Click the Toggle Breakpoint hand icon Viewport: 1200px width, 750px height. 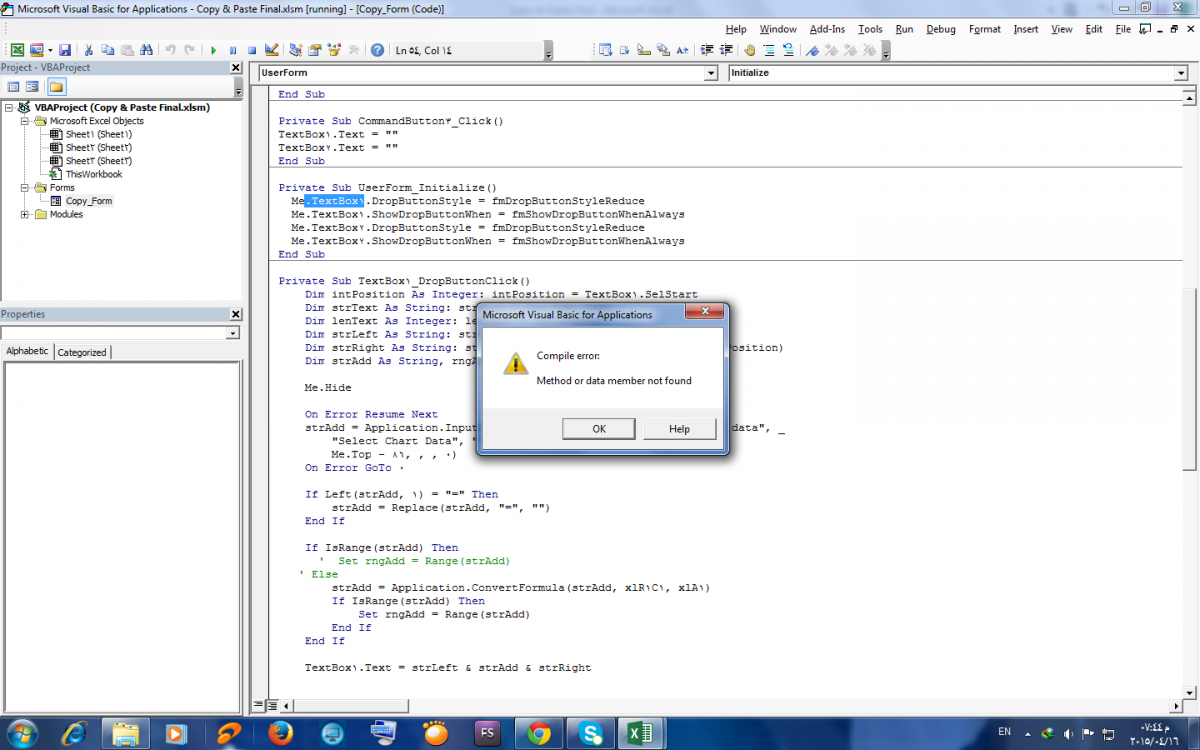coord(750,49)
